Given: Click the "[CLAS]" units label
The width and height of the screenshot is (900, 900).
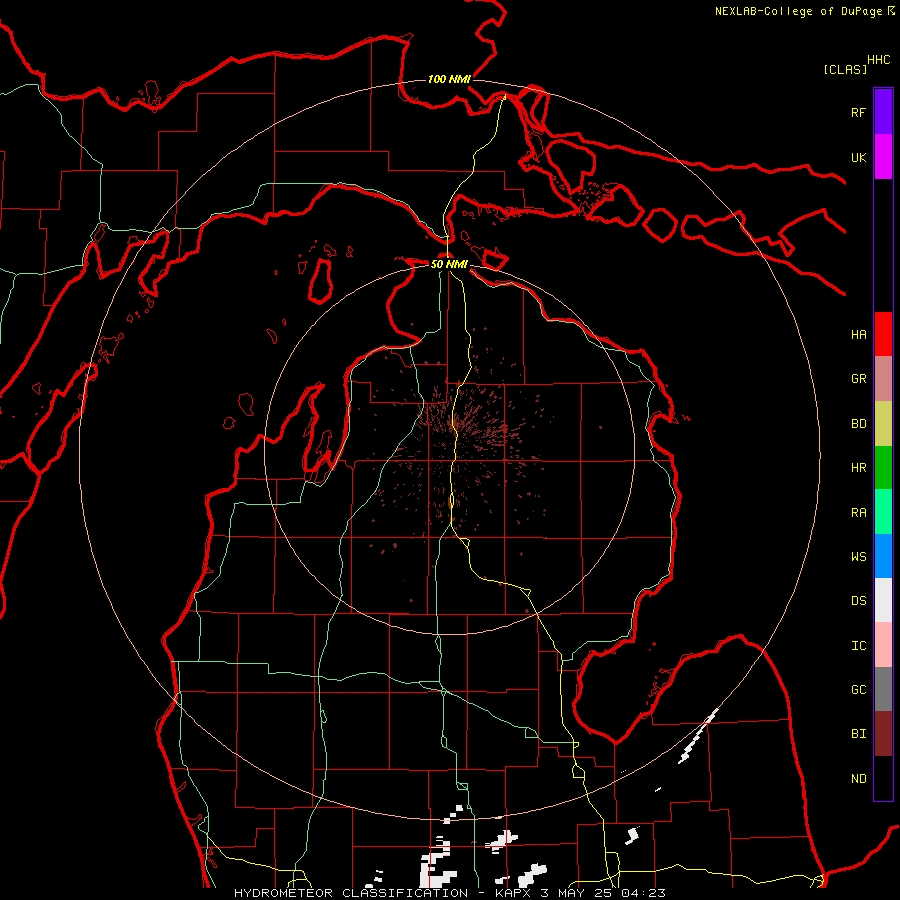Looking at the screenshot, I should (845, 69).
